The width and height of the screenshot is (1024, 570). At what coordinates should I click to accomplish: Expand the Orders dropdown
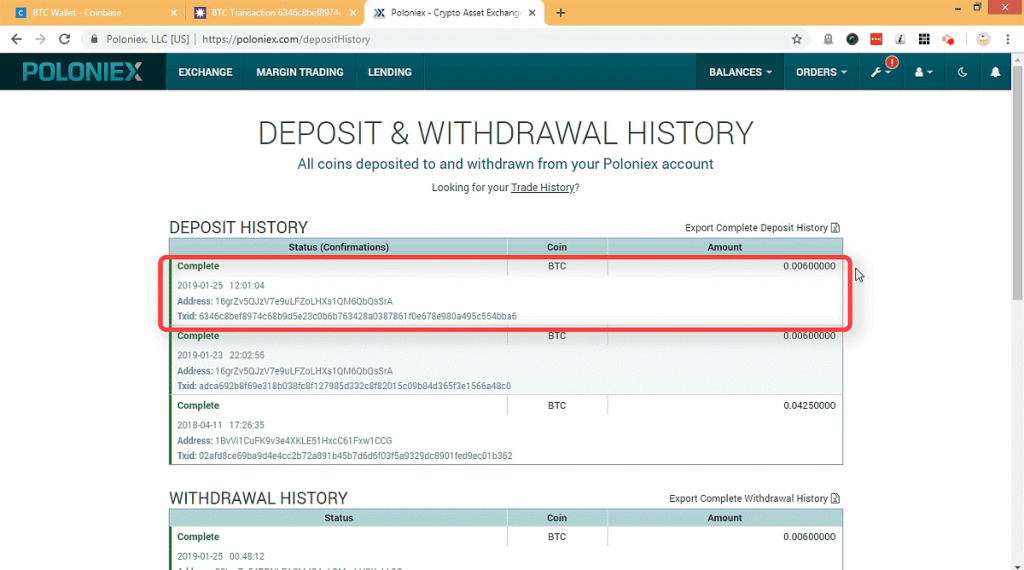click(821, 72)
